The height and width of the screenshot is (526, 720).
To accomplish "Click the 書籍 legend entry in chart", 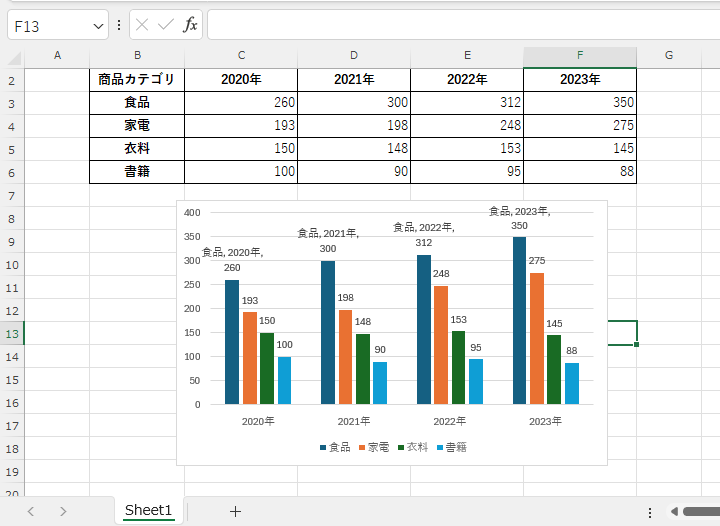I will 452,448.
